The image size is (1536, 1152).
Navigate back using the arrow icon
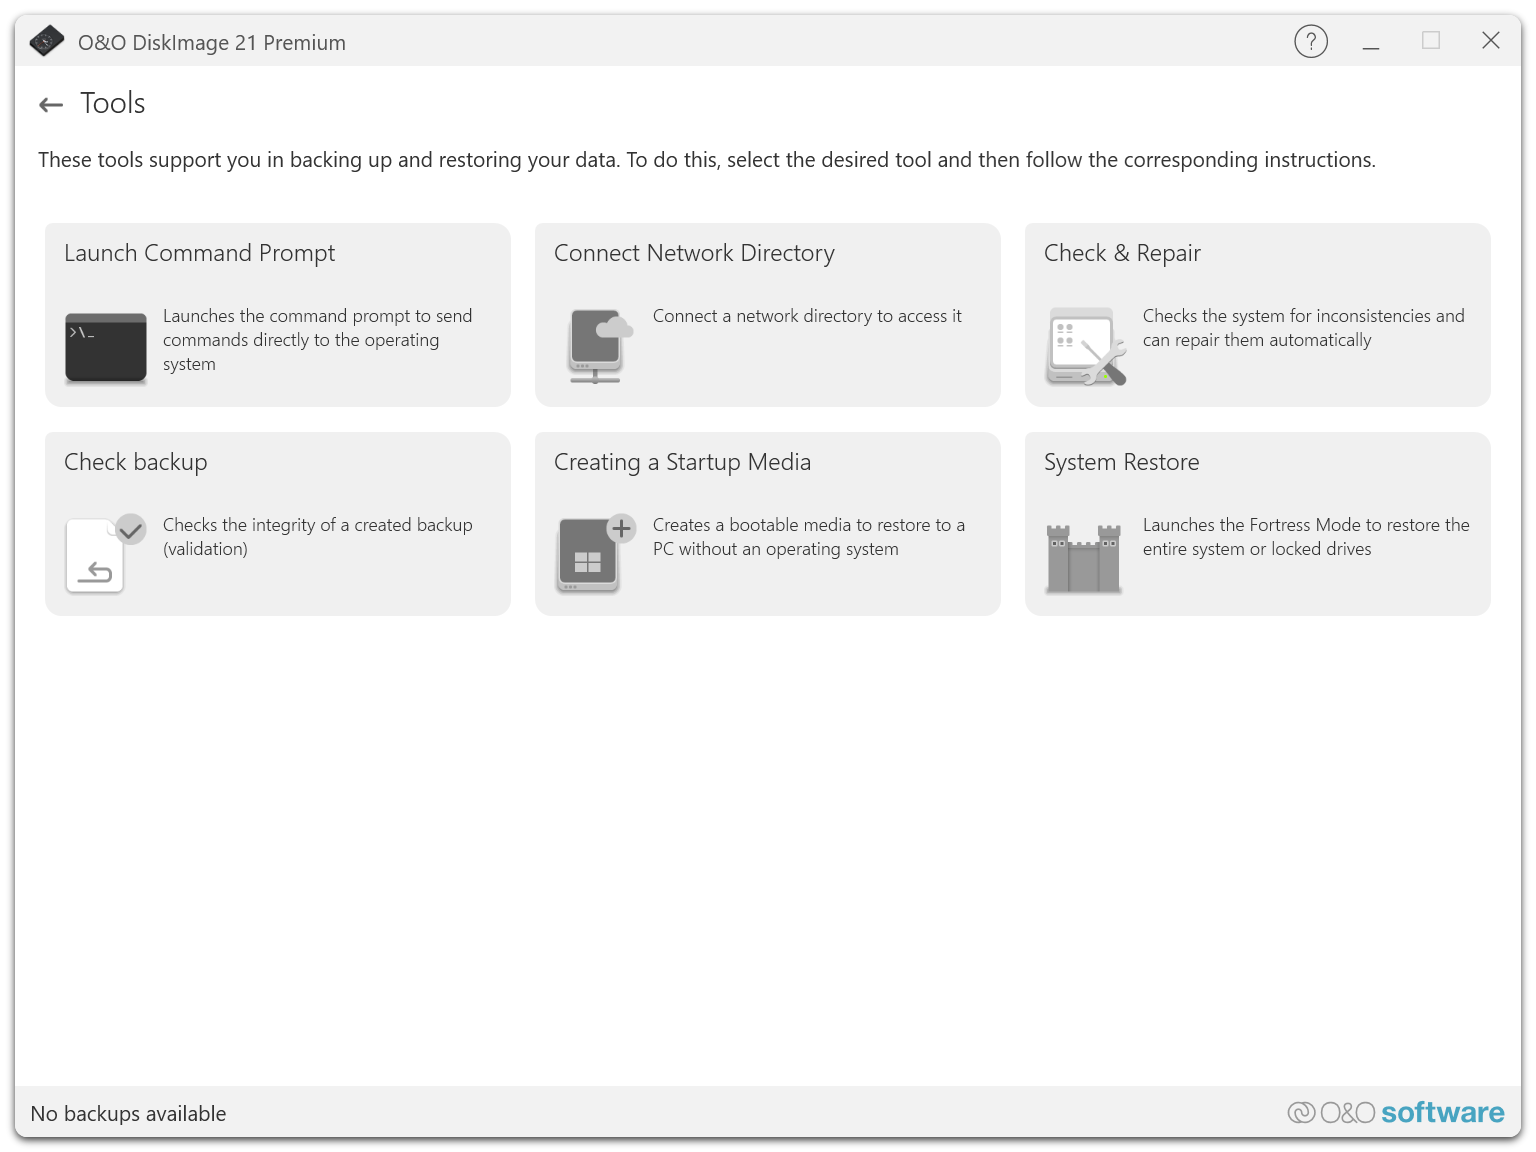point(50,104)
